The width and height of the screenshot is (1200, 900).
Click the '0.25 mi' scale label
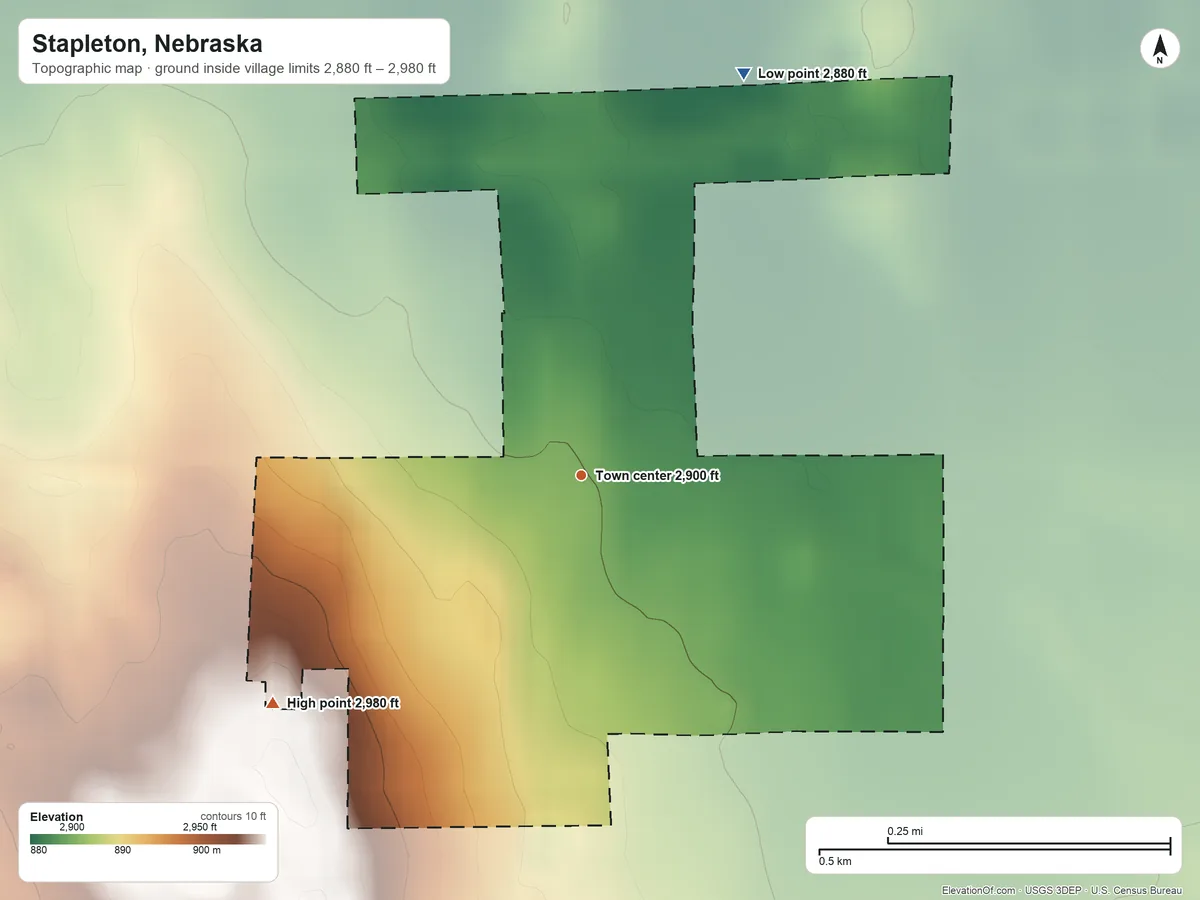click(x=905, y=831)
